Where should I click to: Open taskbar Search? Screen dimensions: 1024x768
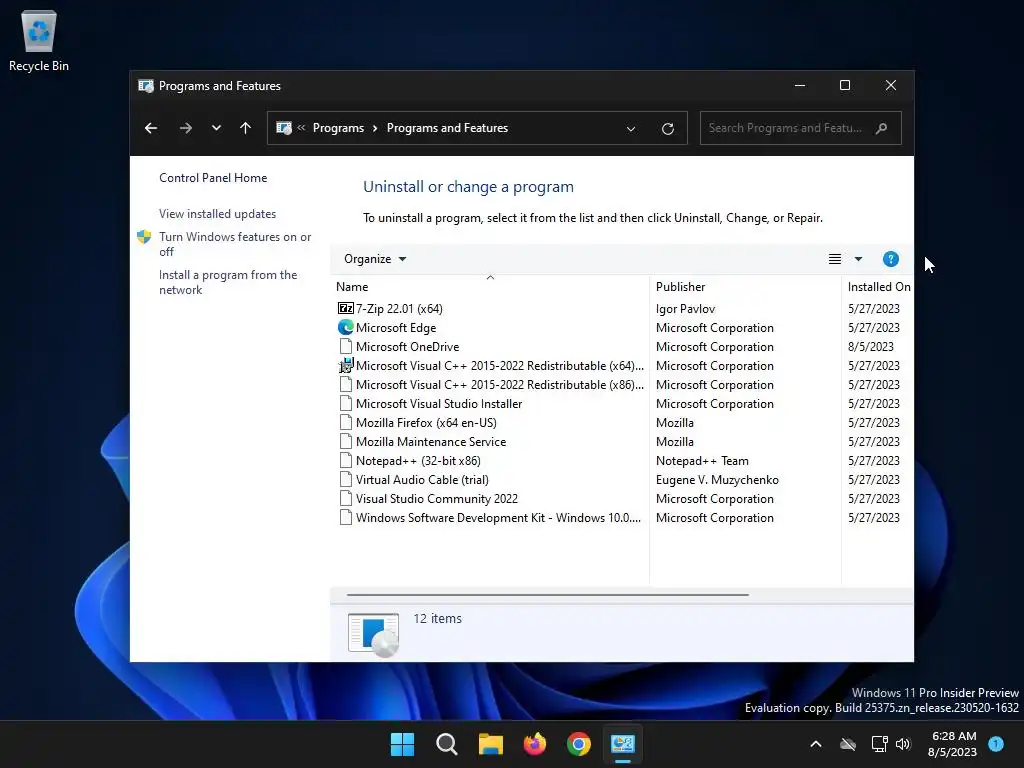(447, 744)
